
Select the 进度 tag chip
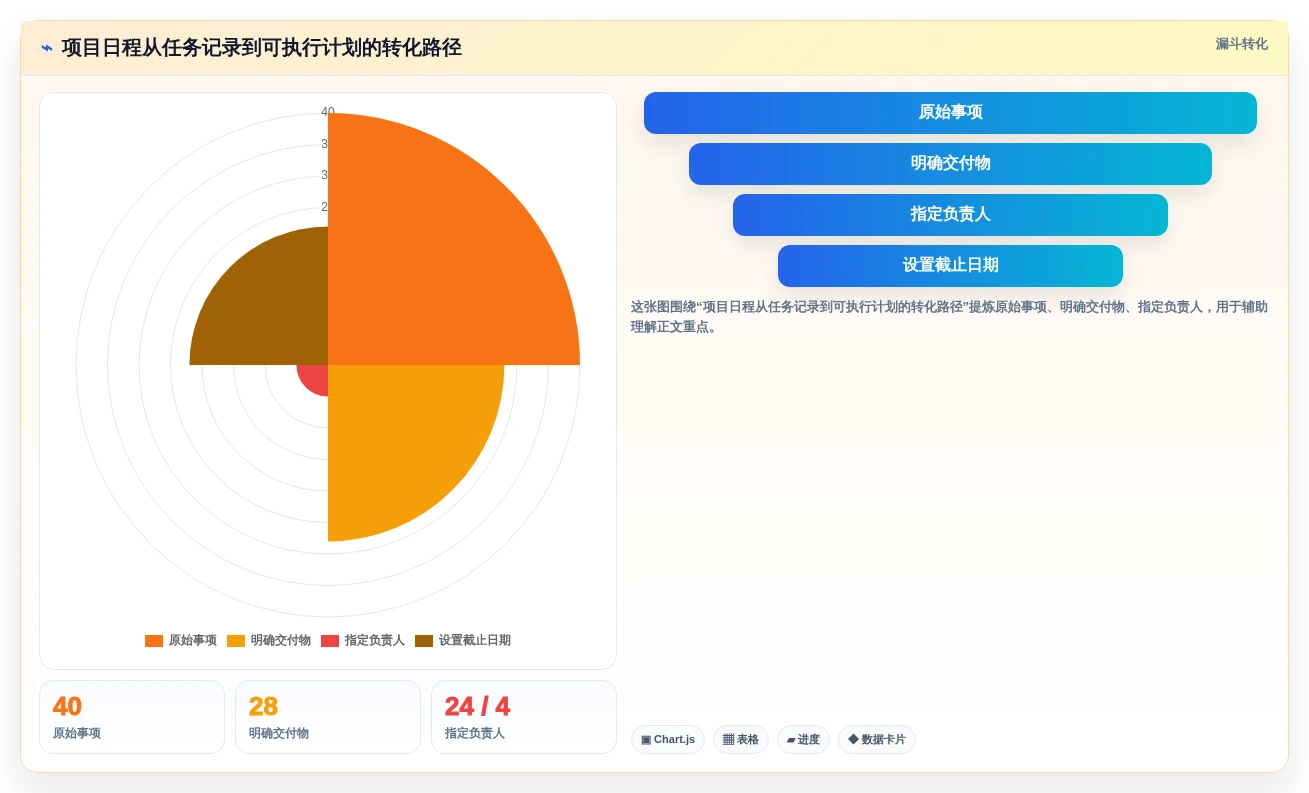pyautogui.click(x=803, y=740)
